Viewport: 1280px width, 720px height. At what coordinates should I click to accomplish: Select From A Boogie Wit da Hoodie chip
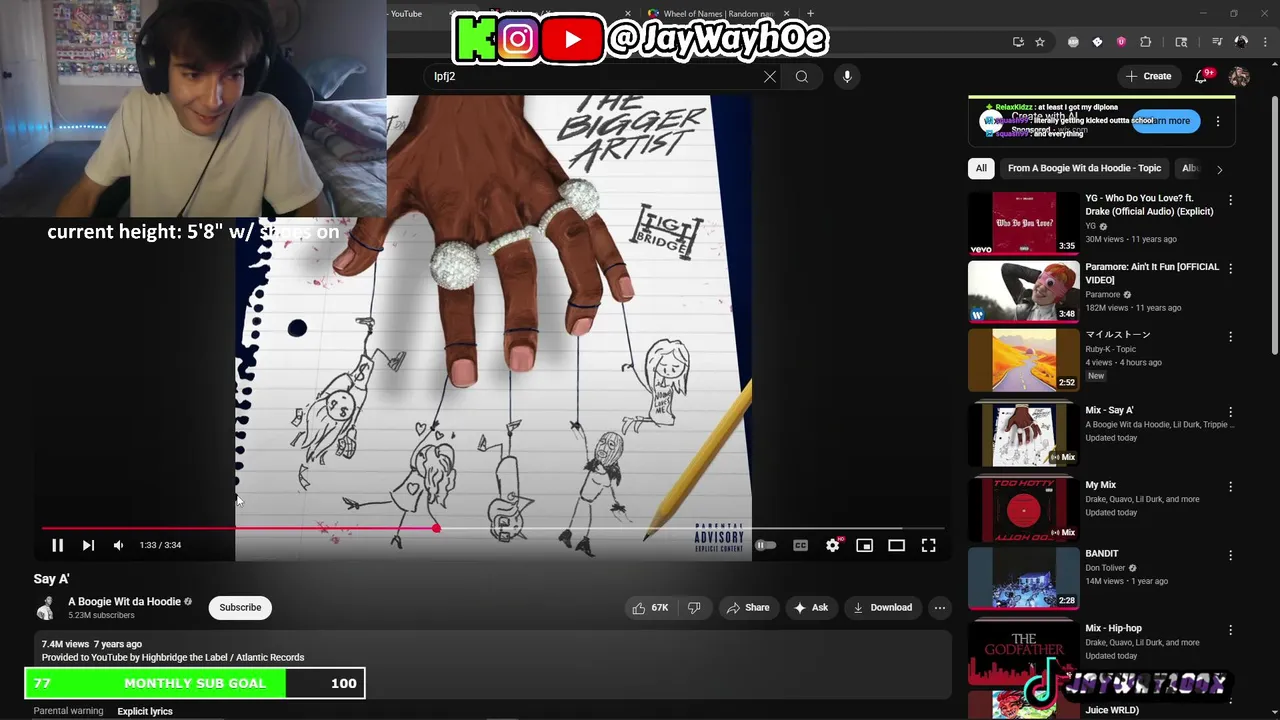click(x=1084, y=168)
